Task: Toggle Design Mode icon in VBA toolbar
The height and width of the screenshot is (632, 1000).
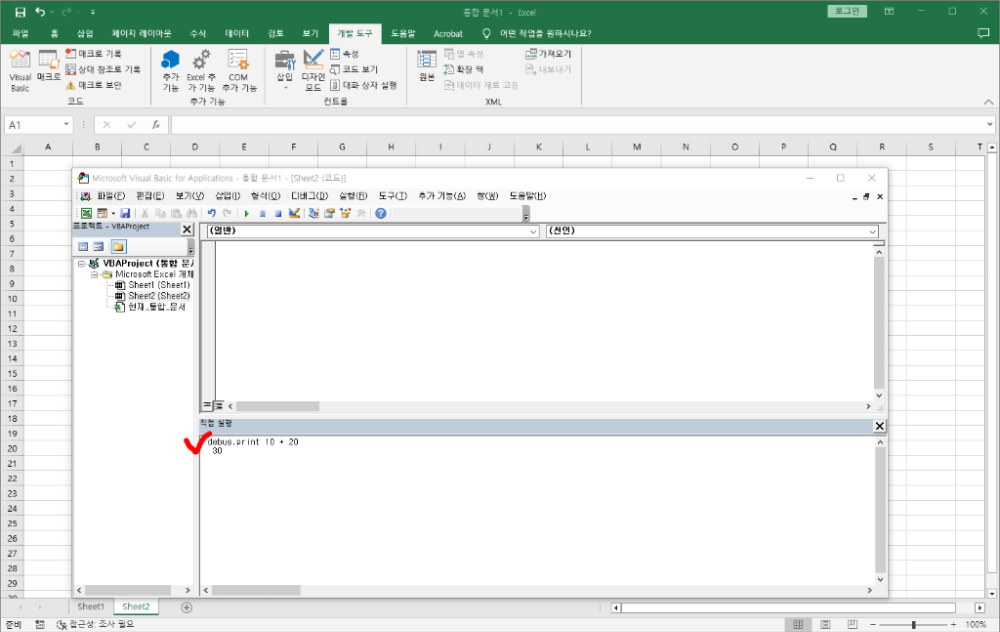Action: (294, 213)
